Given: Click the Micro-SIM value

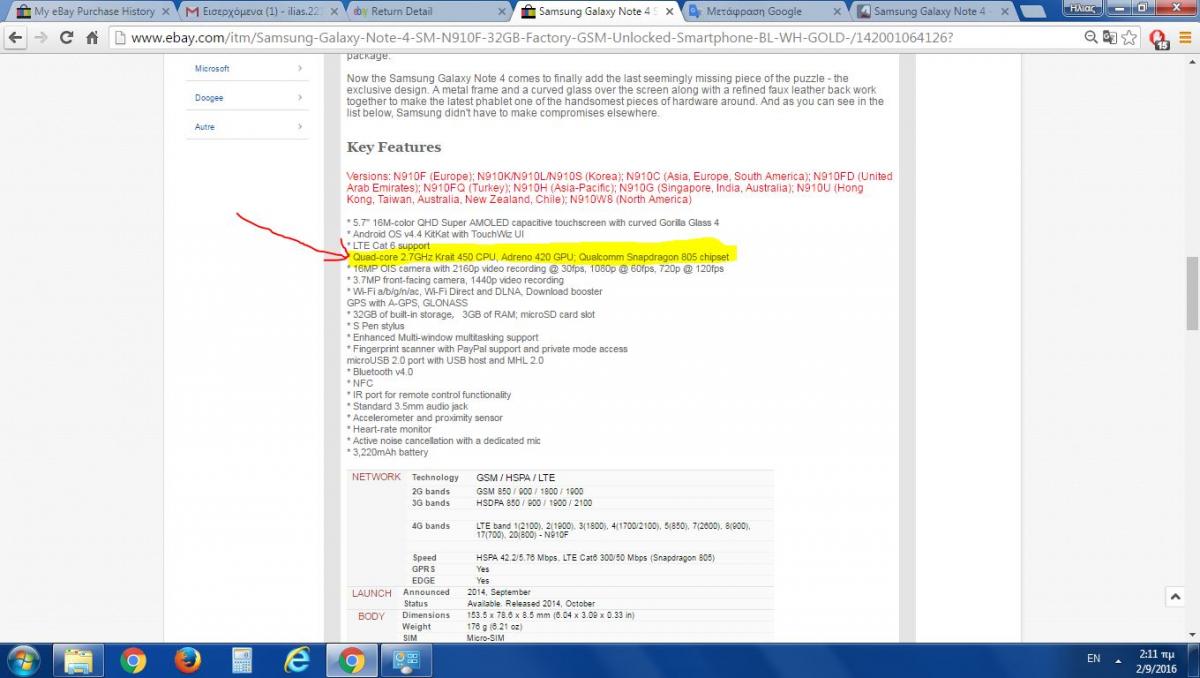Looking at the screenshot, I should 486,638.
